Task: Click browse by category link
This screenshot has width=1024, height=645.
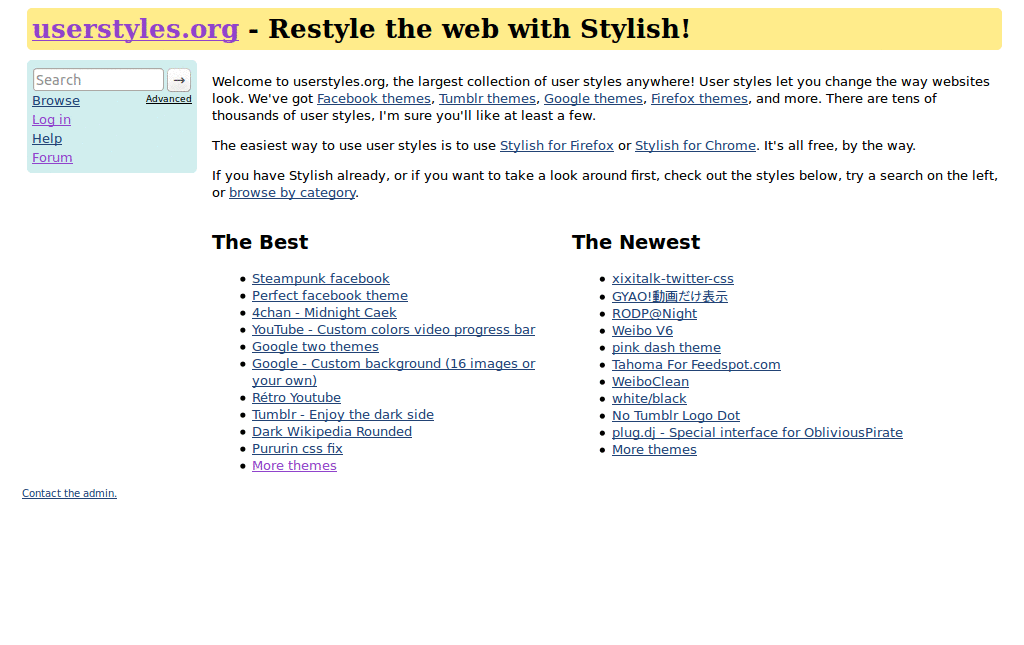Action: point(292,193)
